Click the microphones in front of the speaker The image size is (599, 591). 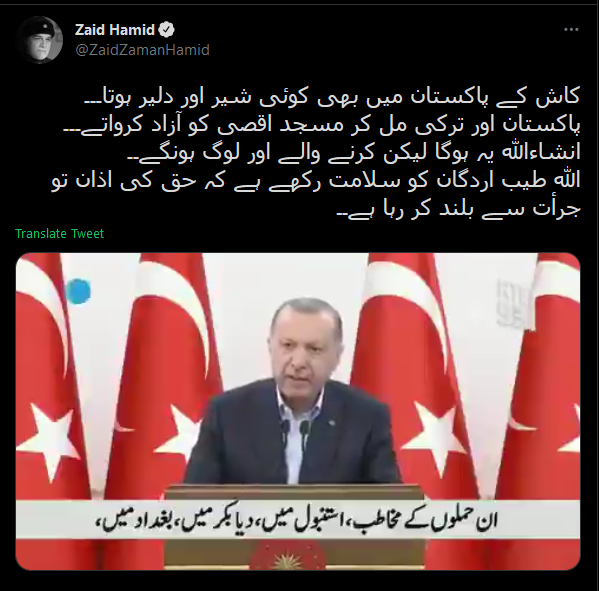pos(295,432)
